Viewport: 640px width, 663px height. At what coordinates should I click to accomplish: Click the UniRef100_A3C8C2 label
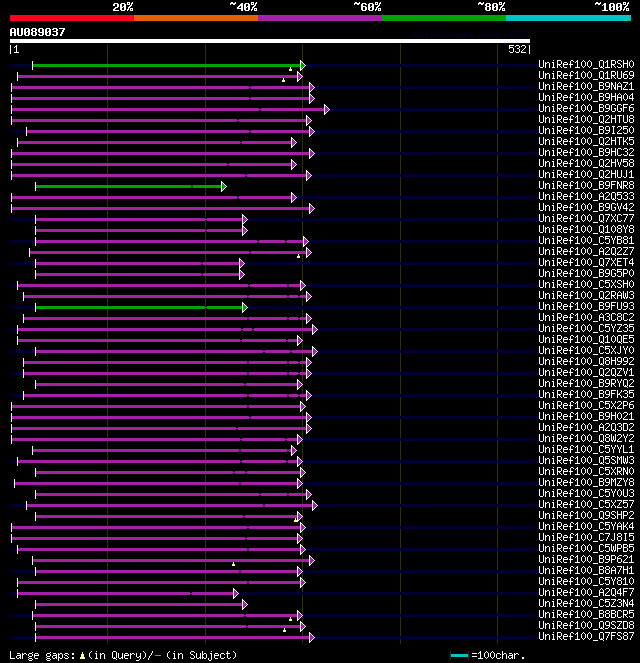click(586, 317)
